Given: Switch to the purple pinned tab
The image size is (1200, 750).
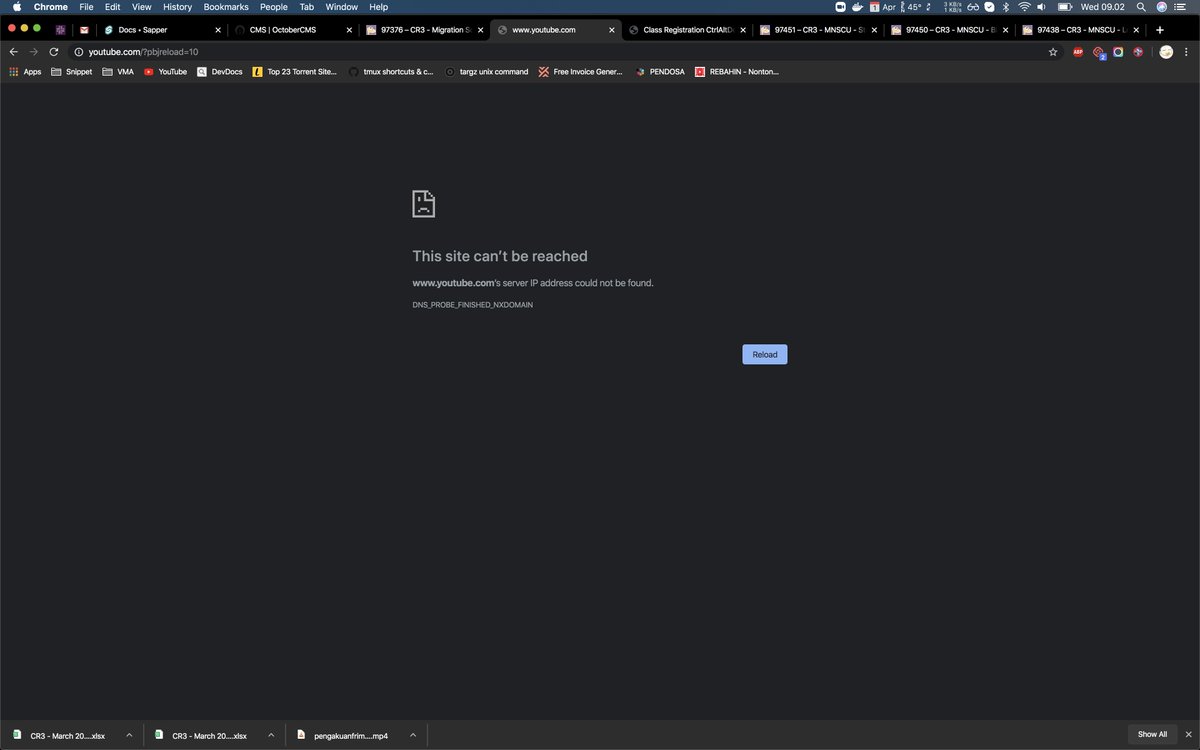Looking at the screenshot, I should (x=61, y=30).
